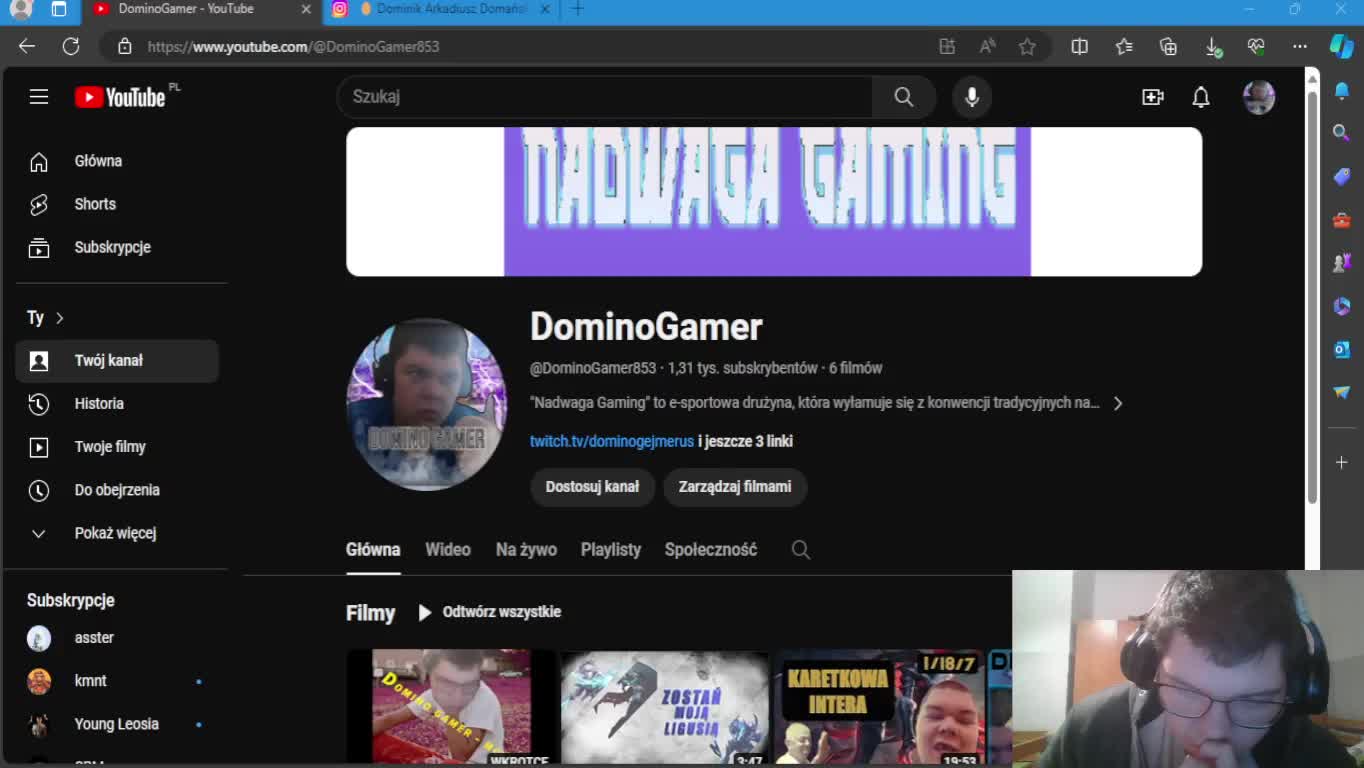1364x768 pixels.
Task: Open Copilot in the Edge toolbar
Action: (1342, 46)
